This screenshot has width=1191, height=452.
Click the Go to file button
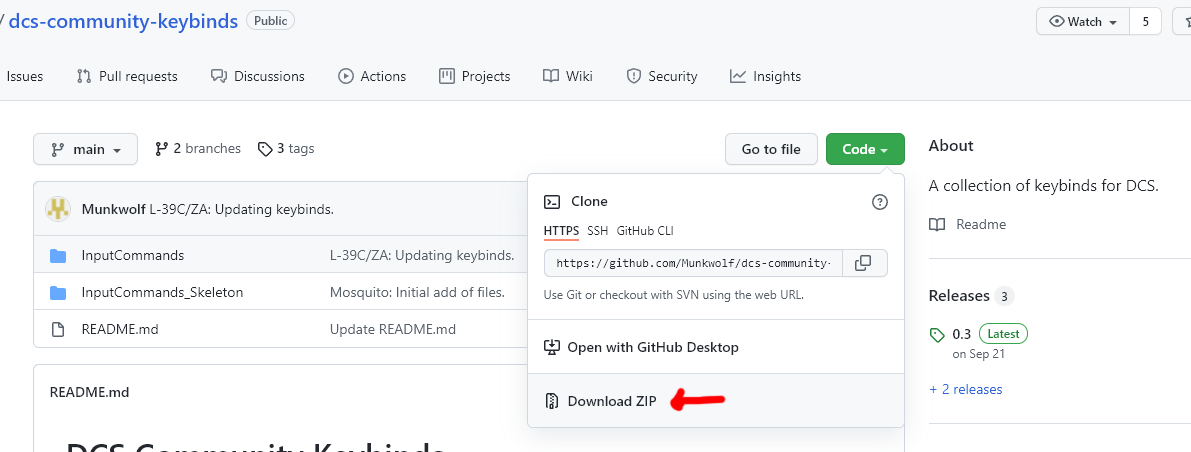click(771, 149)
